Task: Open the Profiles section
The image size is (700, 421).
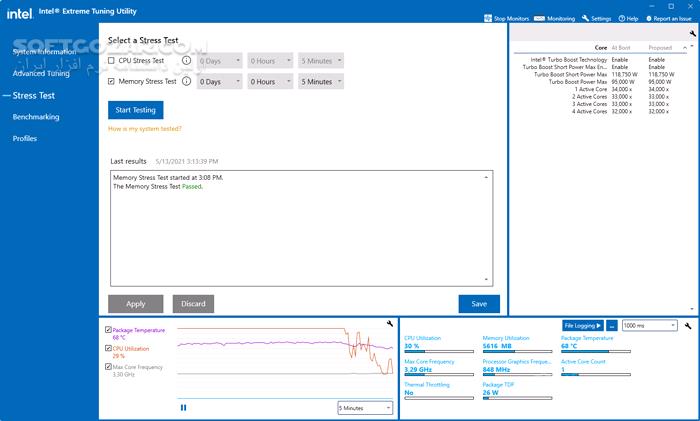Action: pos(25,138)
